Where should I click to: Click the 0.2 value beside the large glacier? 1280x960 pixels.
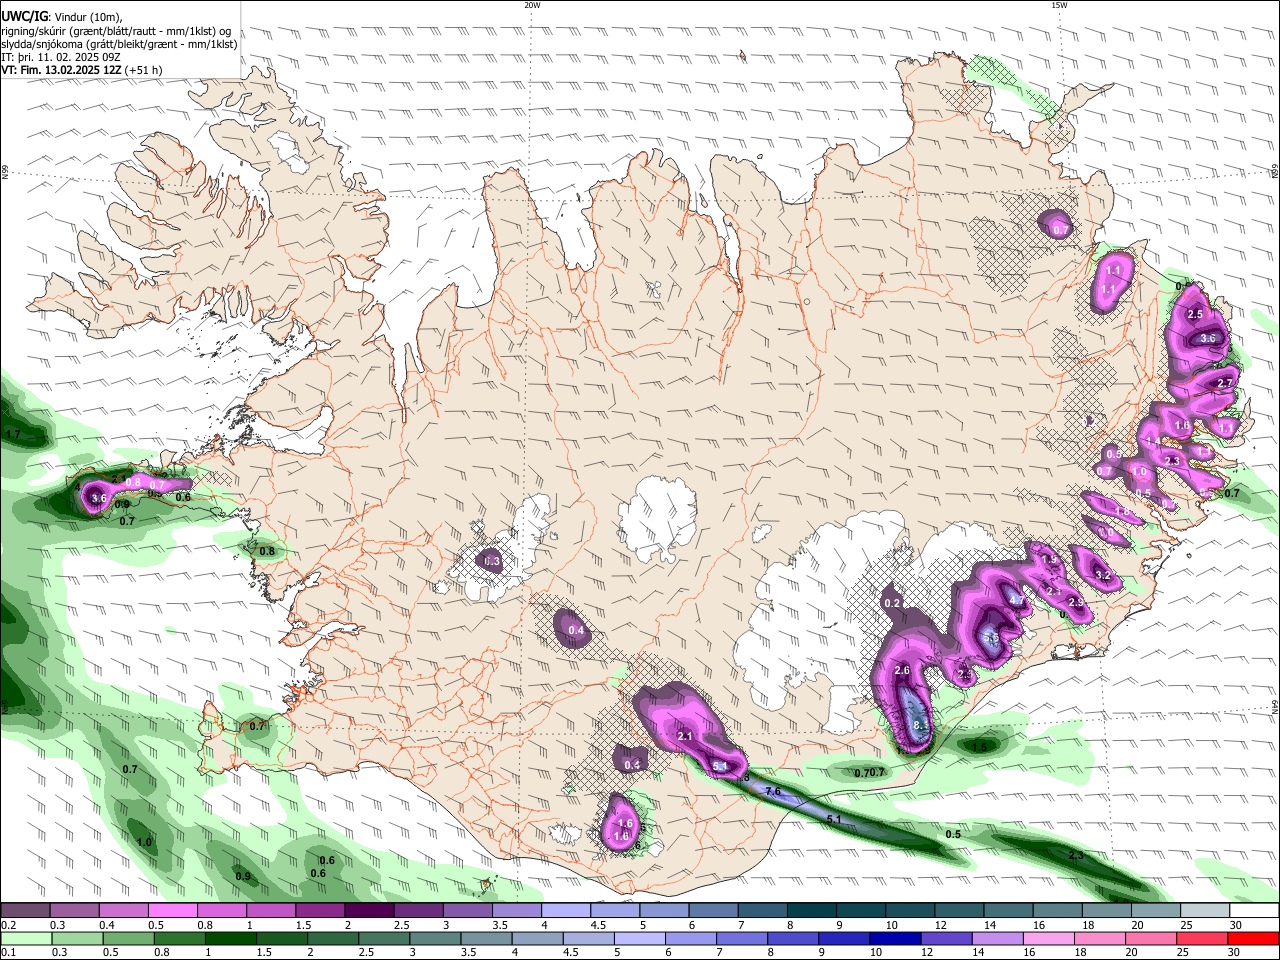[x=893, y=603]
